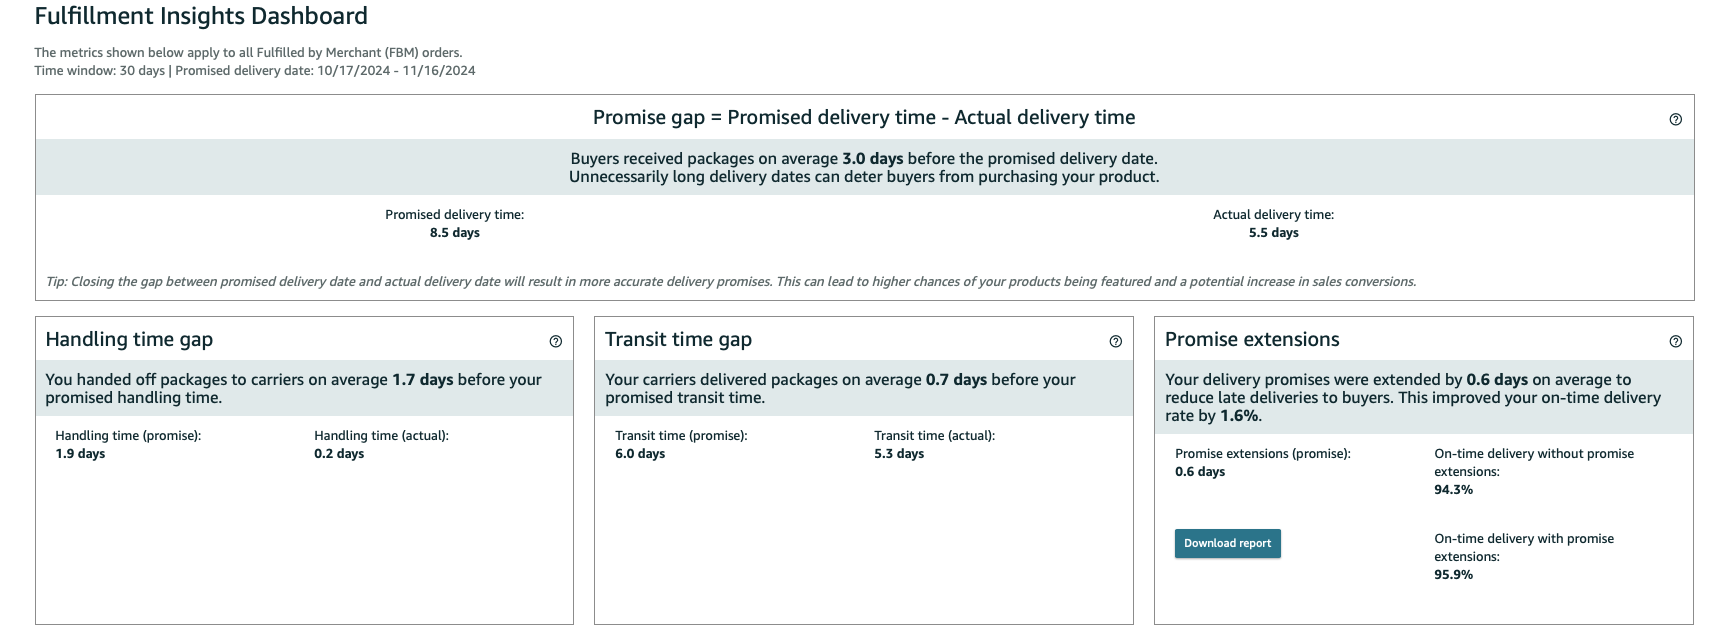Select the Actual delivery time 5.5 days value
The width and height of the screenshot is (1724, 636).
pyautogui.click(x=1274, y=233)
